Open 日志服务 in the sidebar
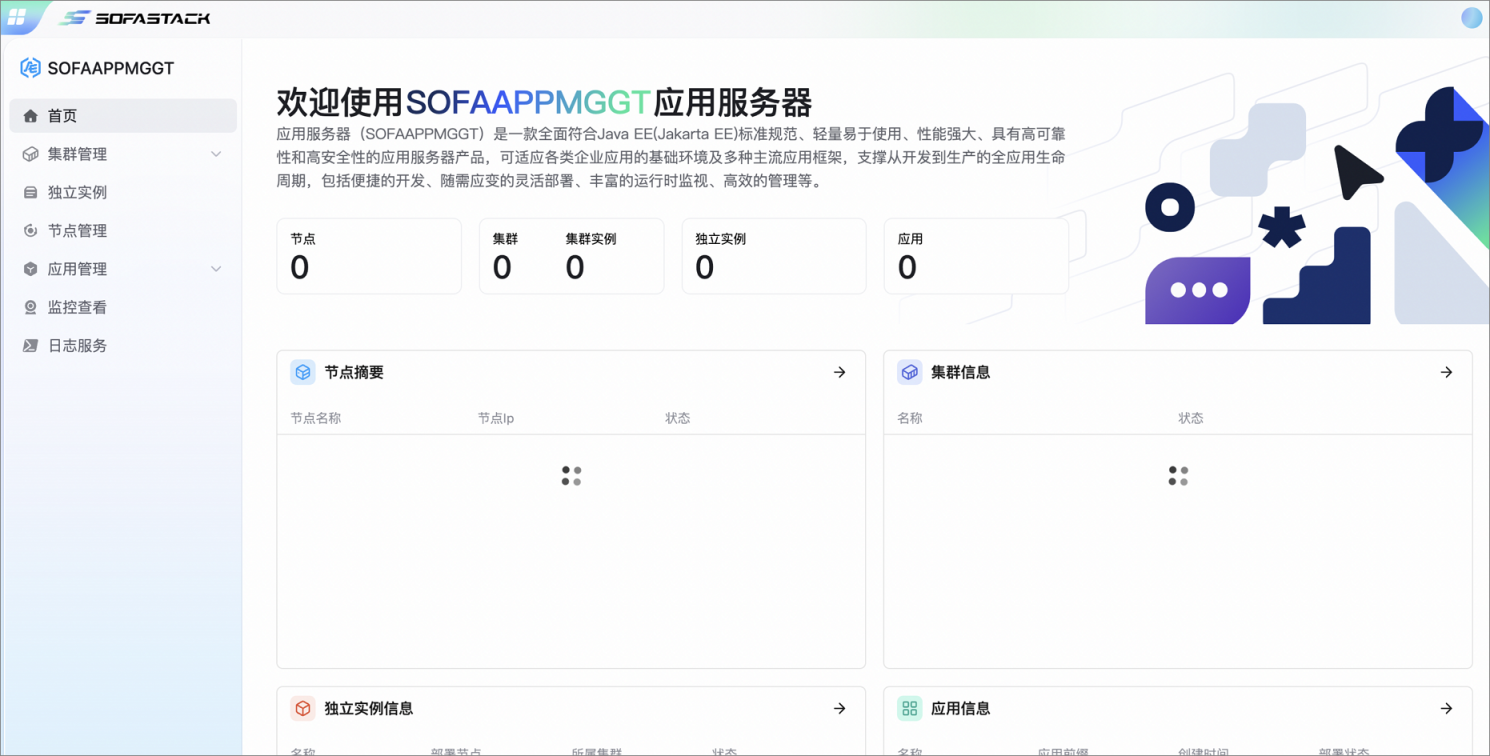This screenshot has width=1490, height=756. click(x=123, y=346)
